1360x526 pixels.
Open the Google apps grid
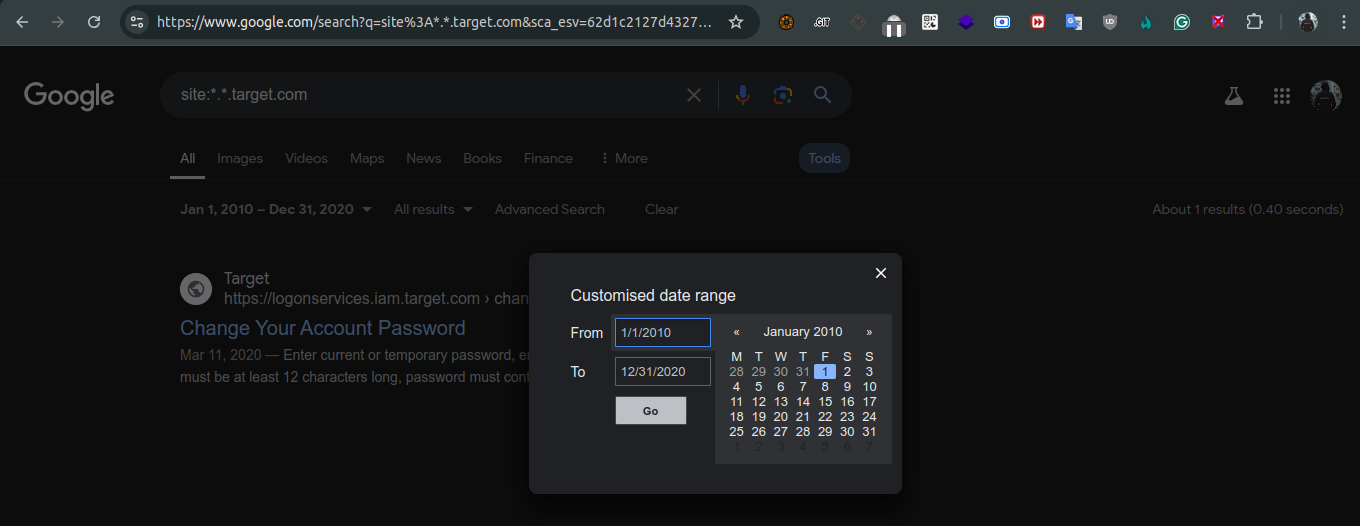(1282, 96)
